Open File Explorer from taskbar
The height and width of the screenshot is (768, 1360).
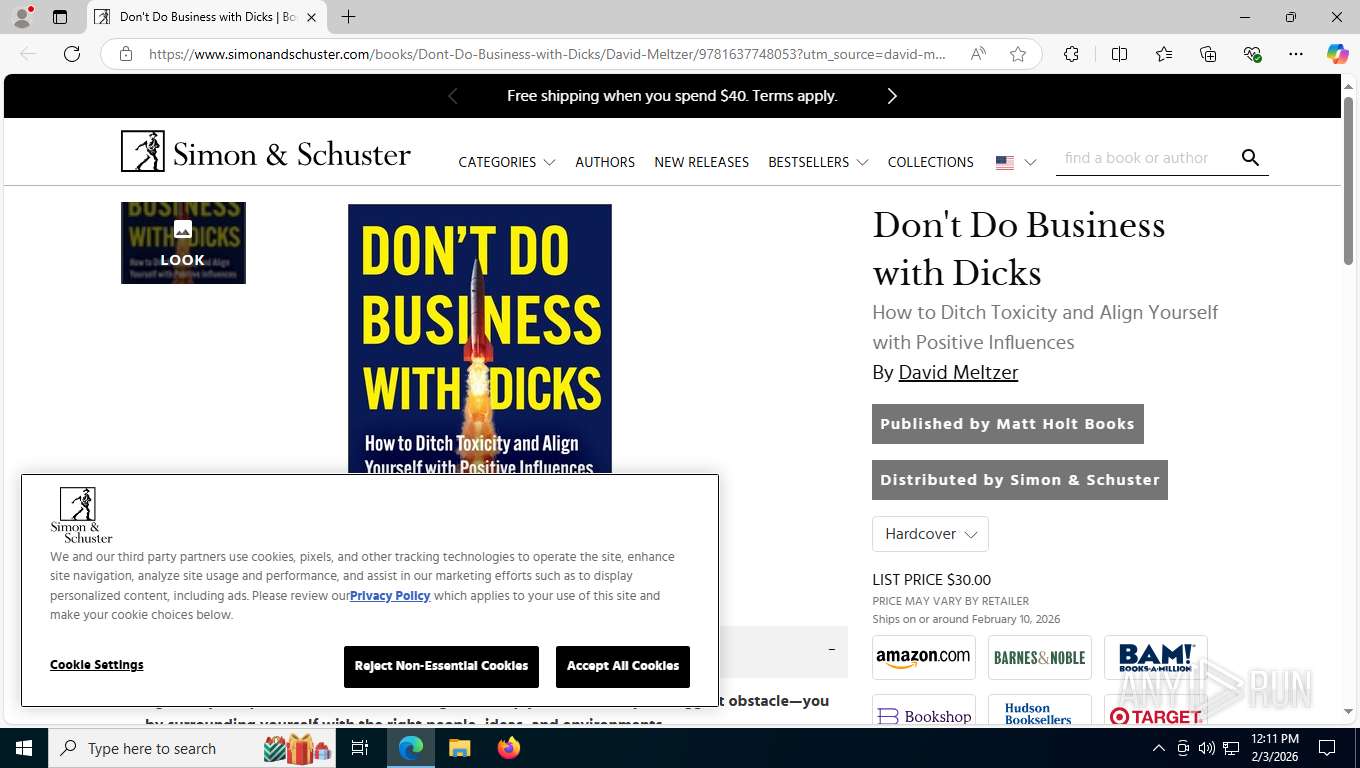[x=459, y=748]
